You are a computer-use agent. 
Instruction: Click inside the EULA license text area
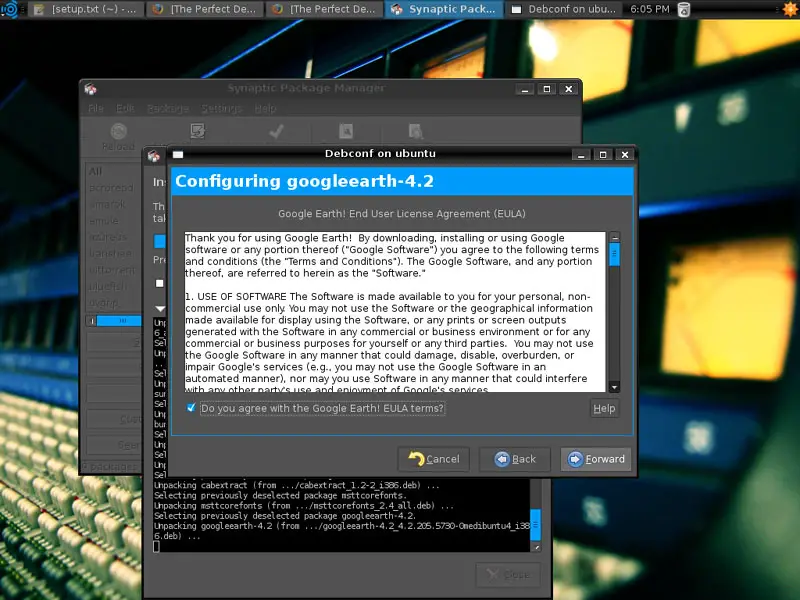(x=395, y=312)
